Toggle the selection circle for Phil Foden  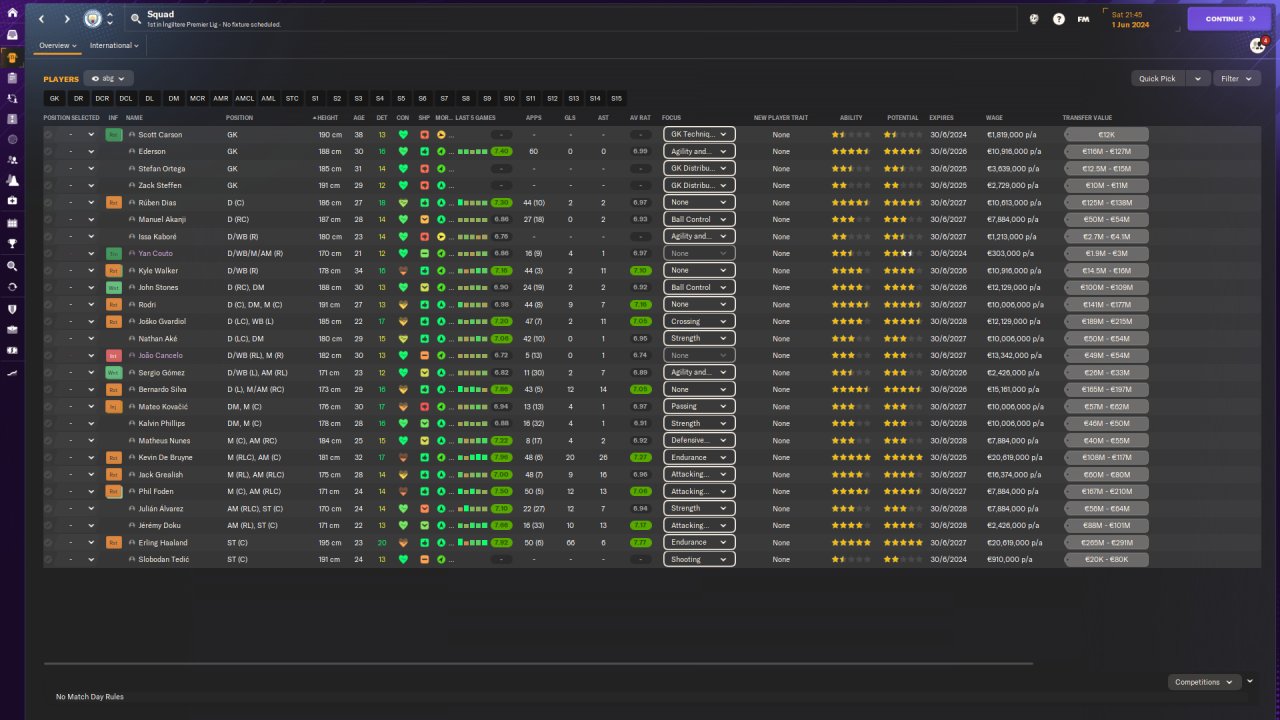pyautogui.click(x=48, y=491)
